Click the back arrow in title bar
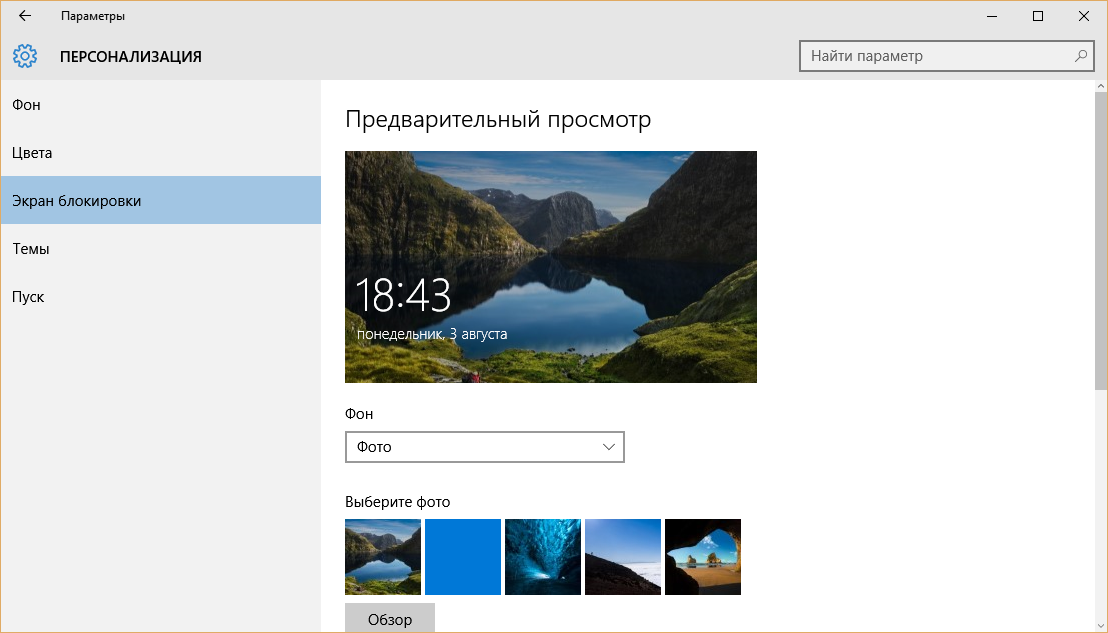This screenshot has width=1108, height=633. [x=25, y=16]
